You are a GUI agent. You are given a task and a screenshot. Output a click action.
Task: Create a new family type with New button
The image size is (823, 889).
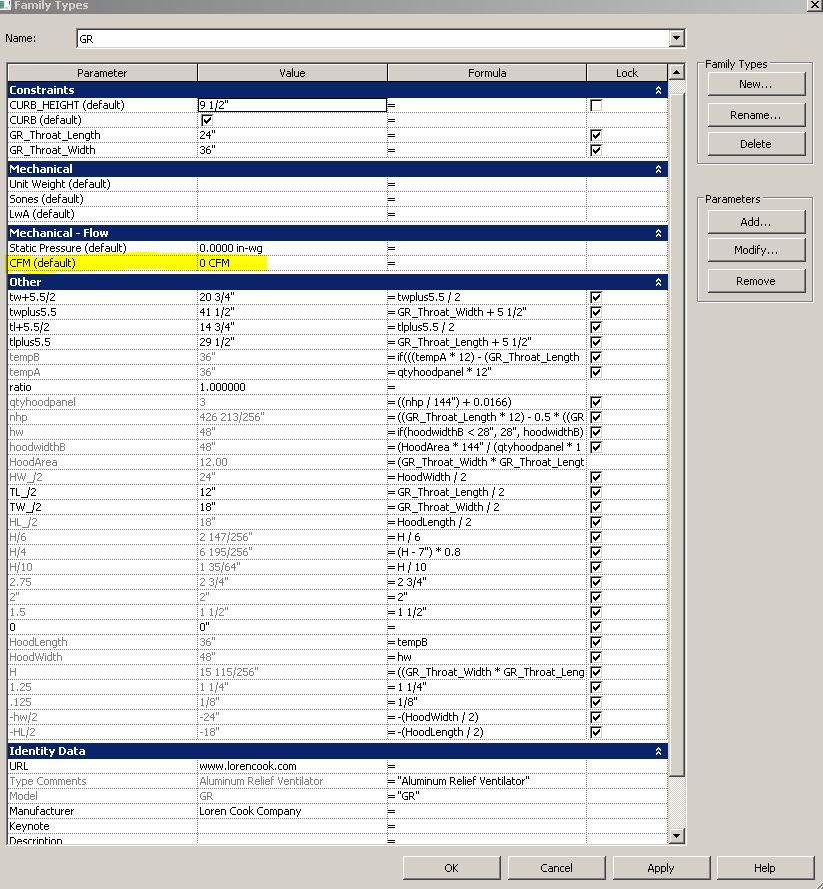click(x=755, y=83)
